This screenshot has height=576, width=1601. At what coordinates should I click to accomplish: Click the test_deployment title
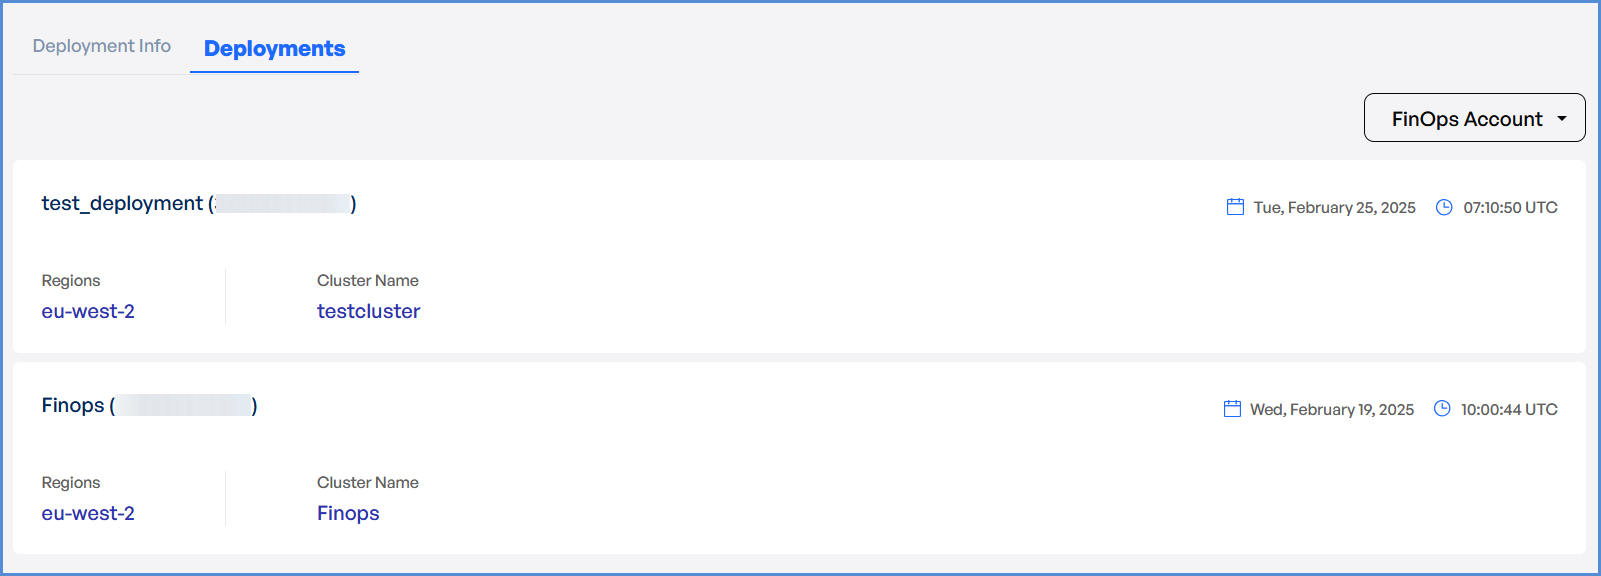[x=122, y=203]
